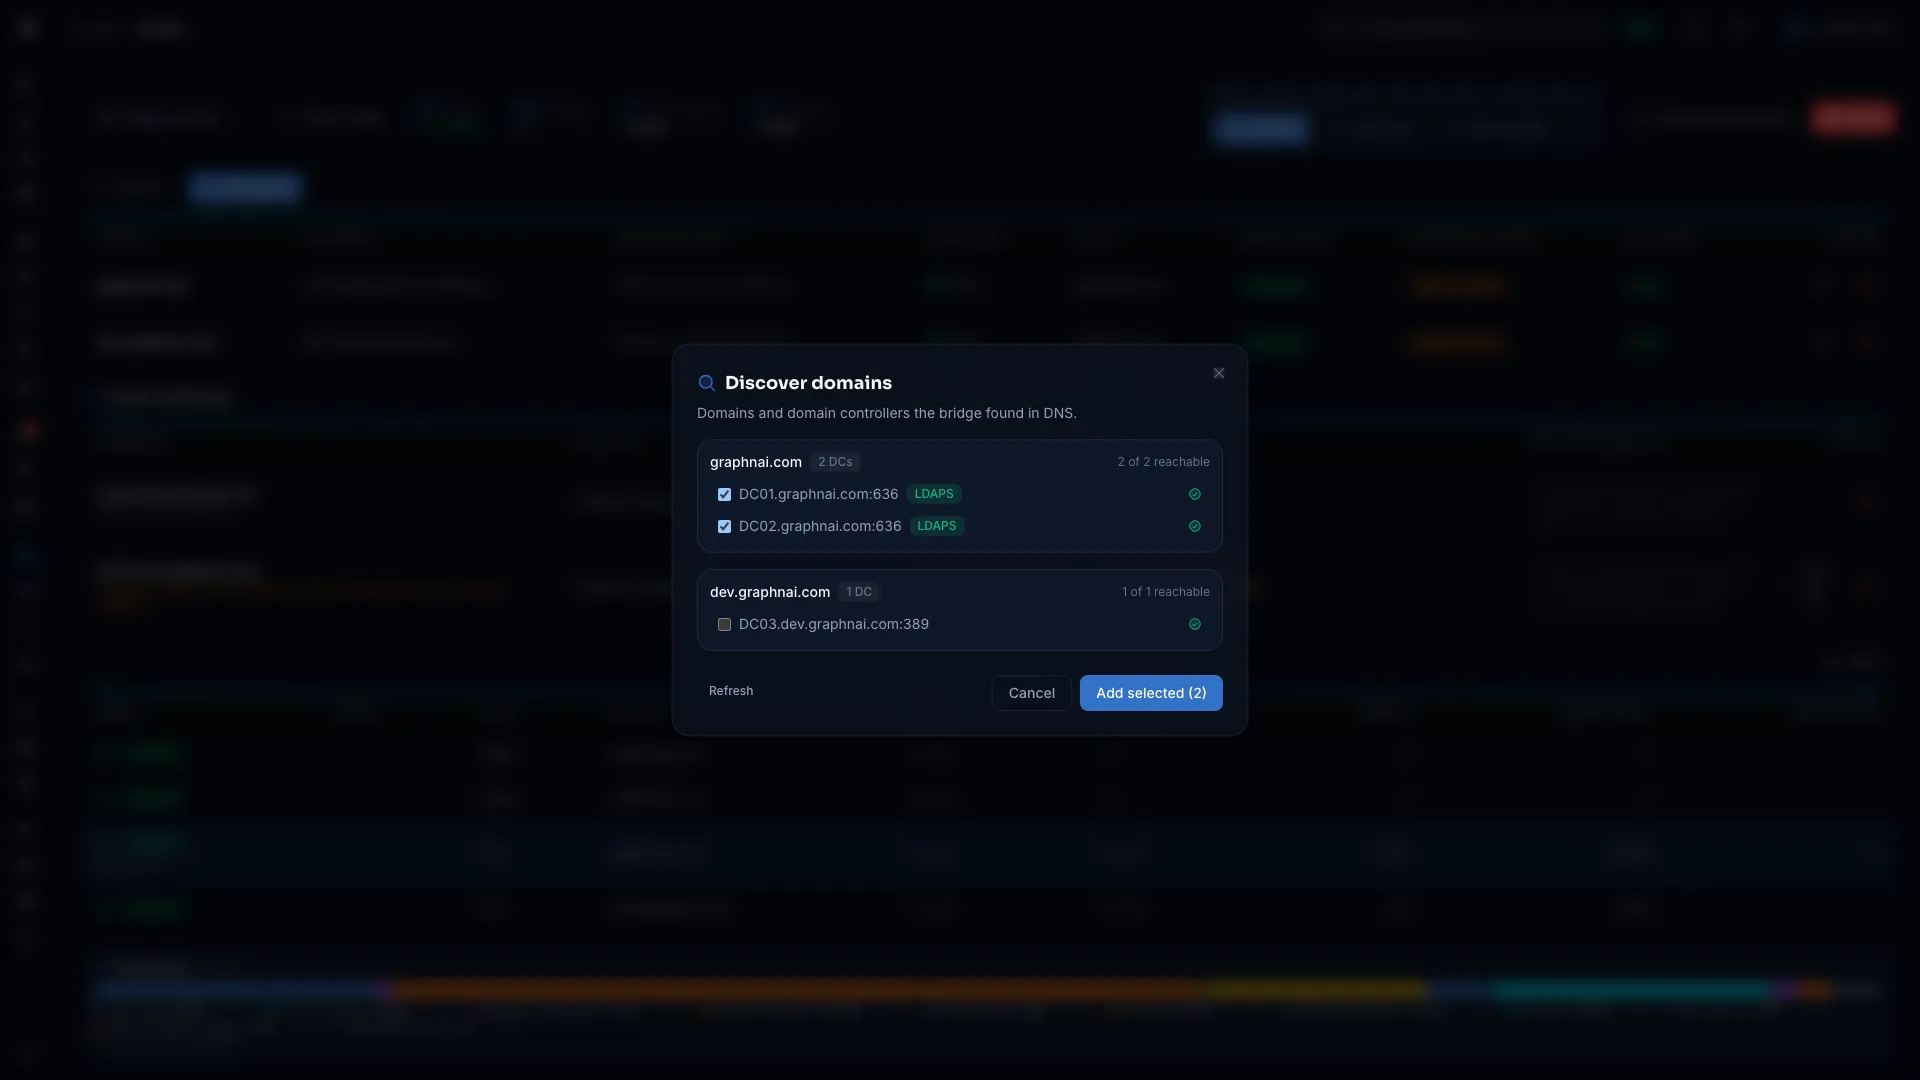The width and height of the screenshot is (1920, 1080).
Task: Click the dialog subtitle about DNS
Action: pos(886,413)
